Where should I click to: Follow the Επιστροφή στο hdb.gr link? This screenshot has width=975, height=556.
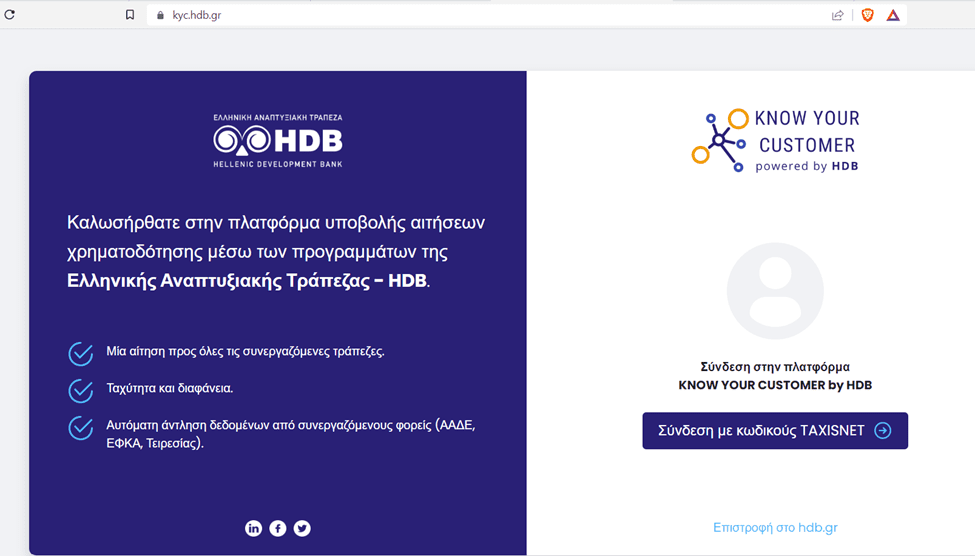click(x=775, y=527)
